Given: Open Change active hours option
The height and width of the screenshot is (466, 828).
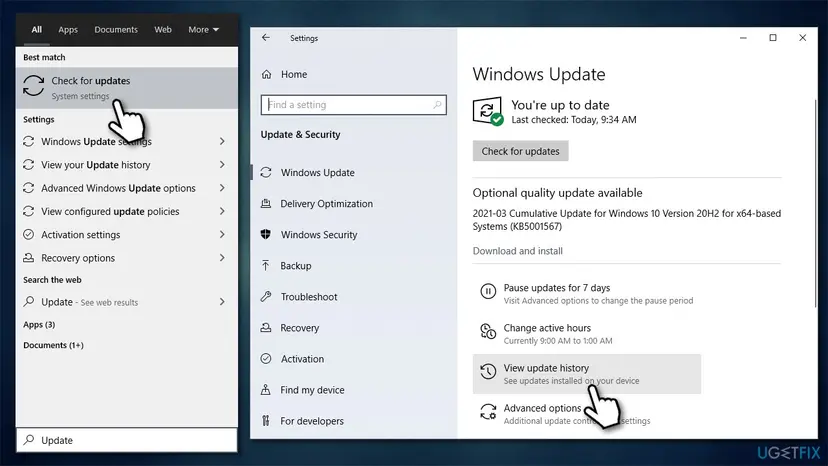Looking at the screenshot, I should [586, 334].
